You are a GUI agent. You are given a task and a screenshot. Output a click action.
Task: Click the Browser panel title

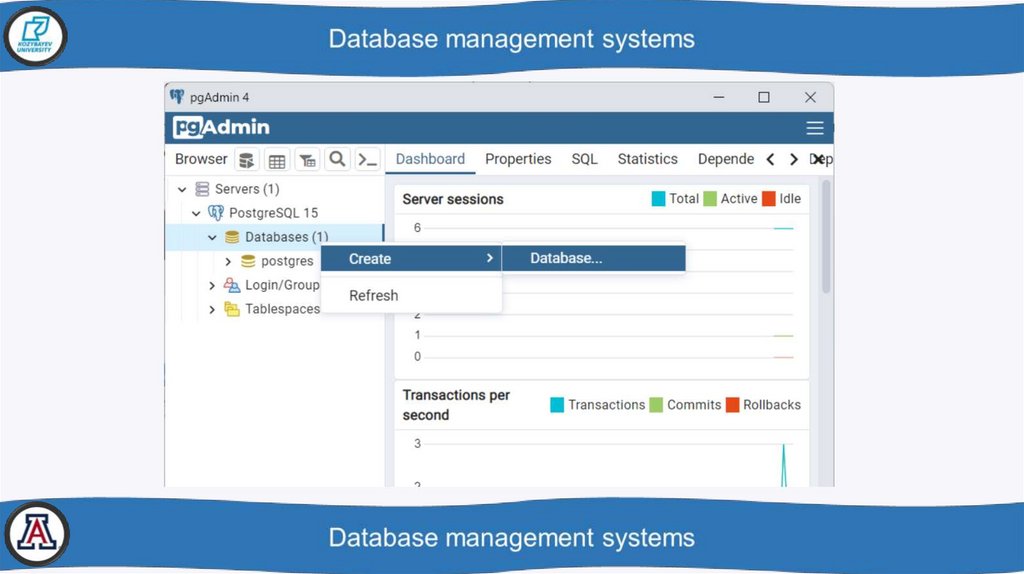point(201,159)
